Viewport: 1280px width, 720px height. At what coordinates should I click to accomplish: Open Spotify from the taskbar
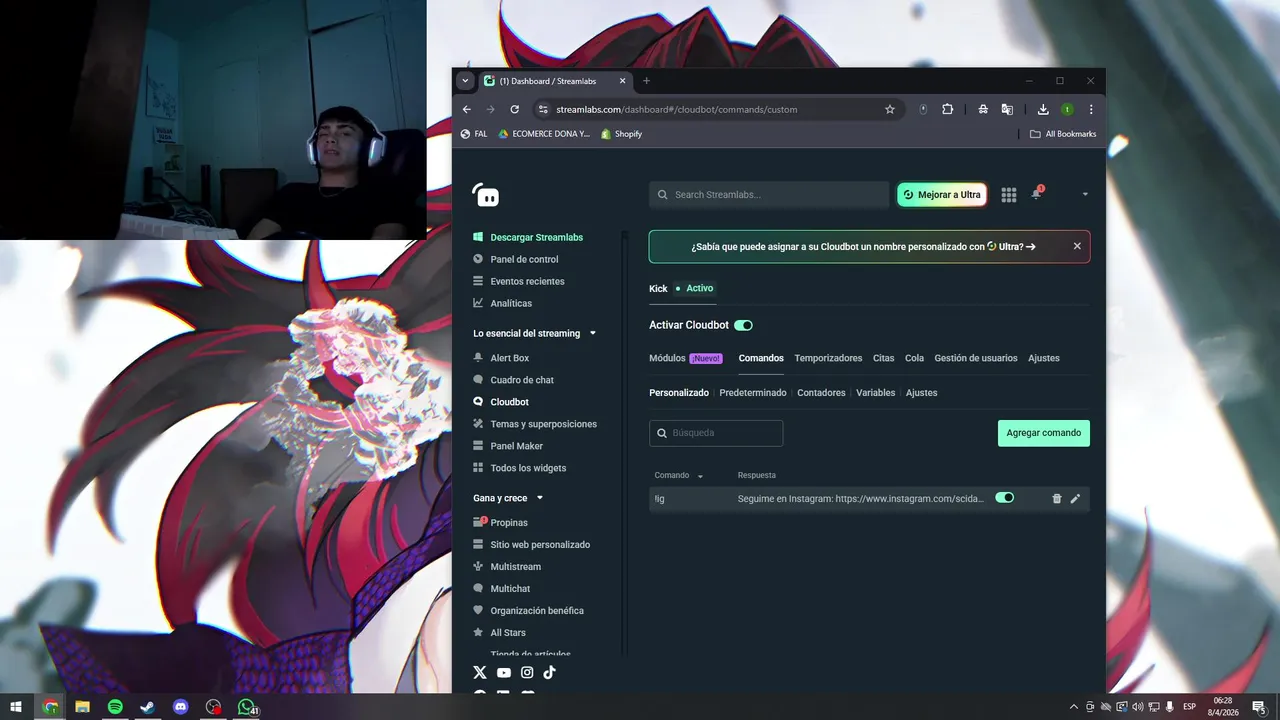[x=115, y=707]
